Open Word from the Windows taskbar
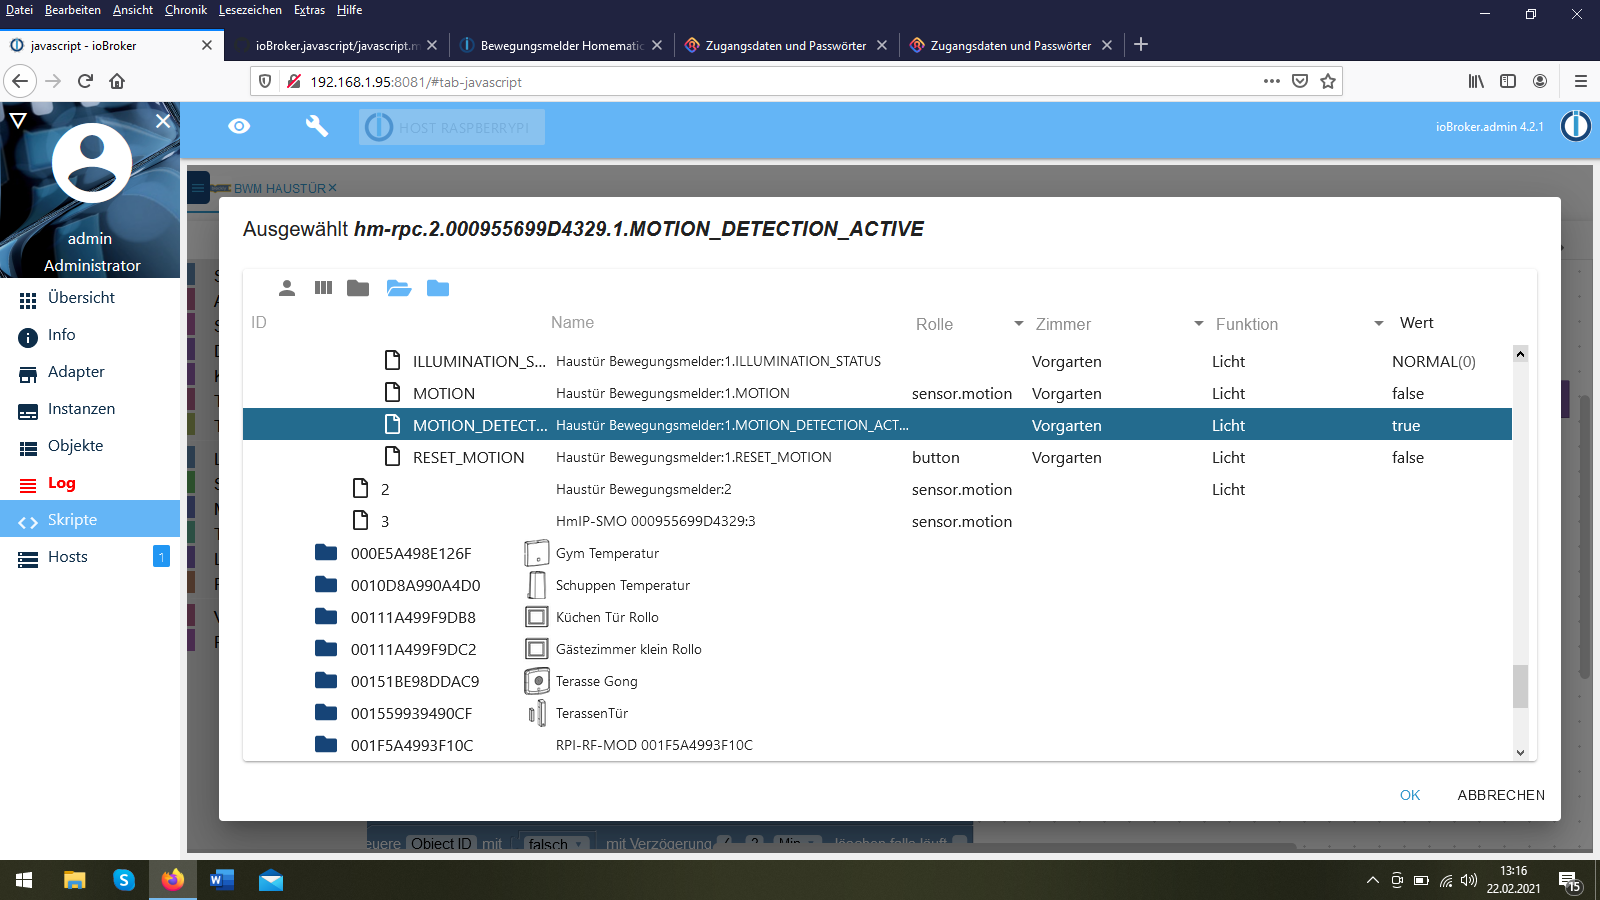Image resolution: width=1600 pixels, height=900 pixels. [x=222, y=880]
